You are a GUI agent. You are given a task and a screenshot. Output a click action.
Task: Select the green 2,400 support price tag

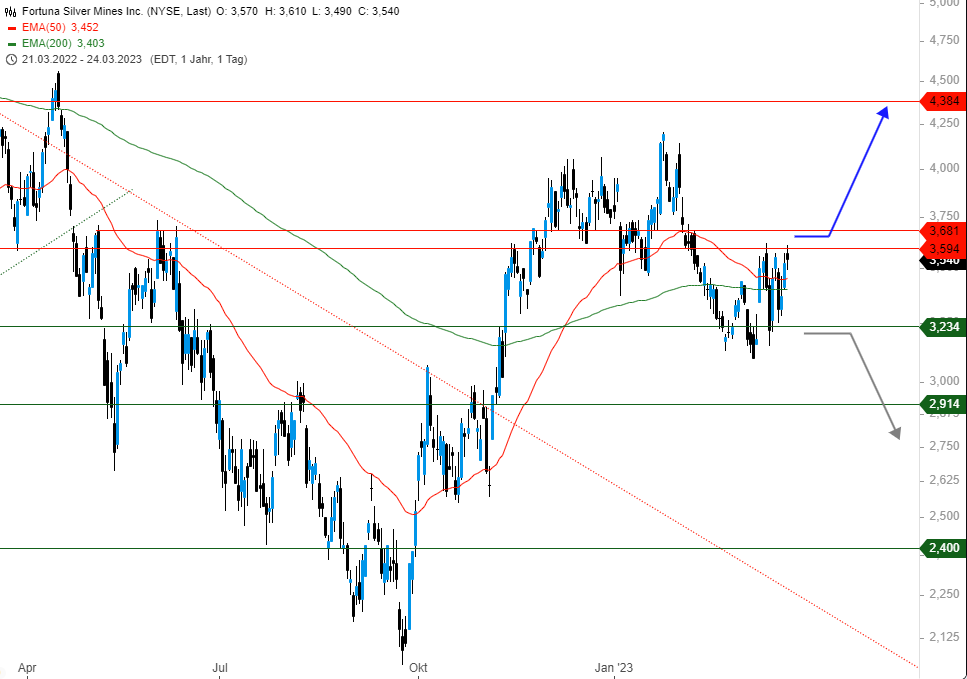click(943, 548)
